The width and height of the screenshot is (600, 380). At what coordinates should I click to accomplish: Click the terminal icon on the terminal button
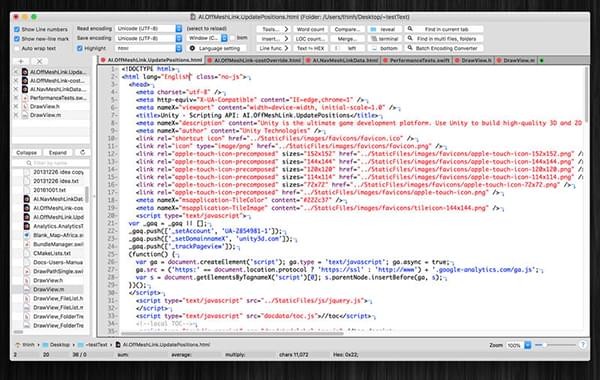click(x=374, y=39)
